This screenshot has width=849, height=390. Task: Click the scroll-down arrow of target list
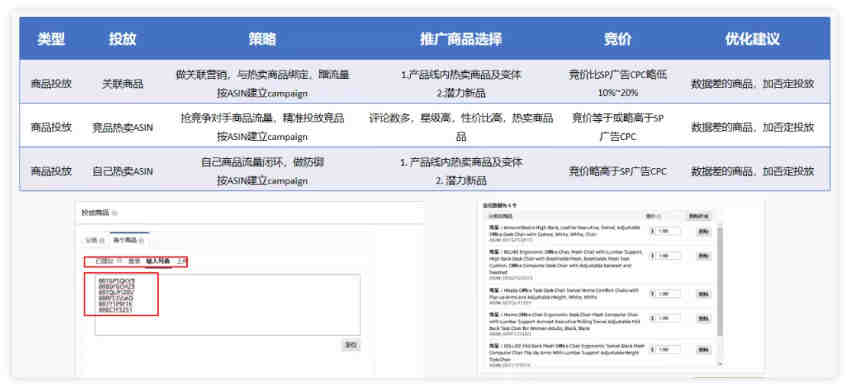coord(721,364)
